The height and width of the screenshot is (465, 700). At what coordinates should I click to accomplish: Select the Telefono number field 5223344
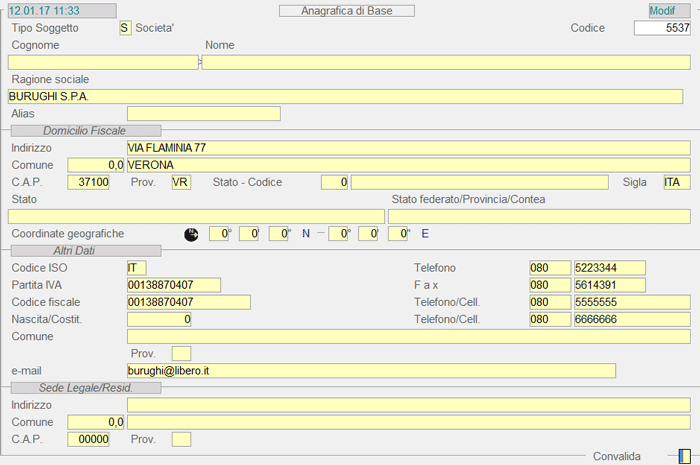click(x=609, y=268)
